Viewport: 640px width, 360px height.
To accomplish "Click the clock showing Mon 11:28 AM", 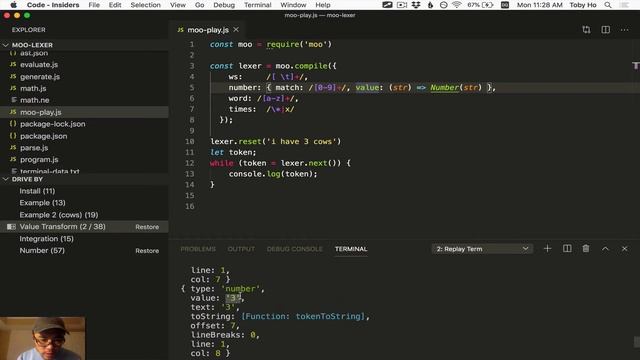I will [x=540, y=5].
